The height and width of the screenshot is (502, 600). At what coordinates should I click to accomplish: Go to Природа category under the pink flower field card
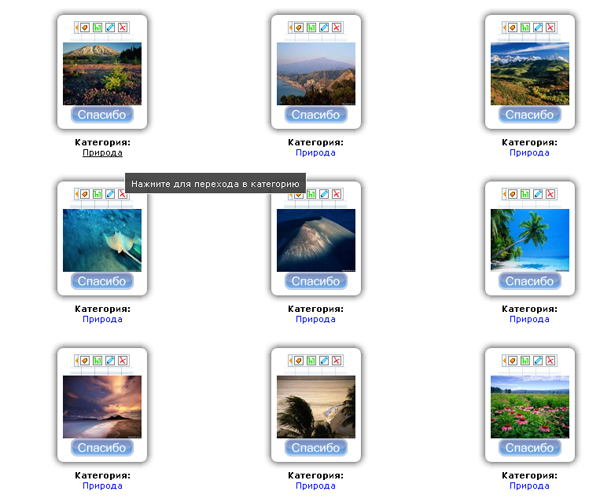coord(530,486)
